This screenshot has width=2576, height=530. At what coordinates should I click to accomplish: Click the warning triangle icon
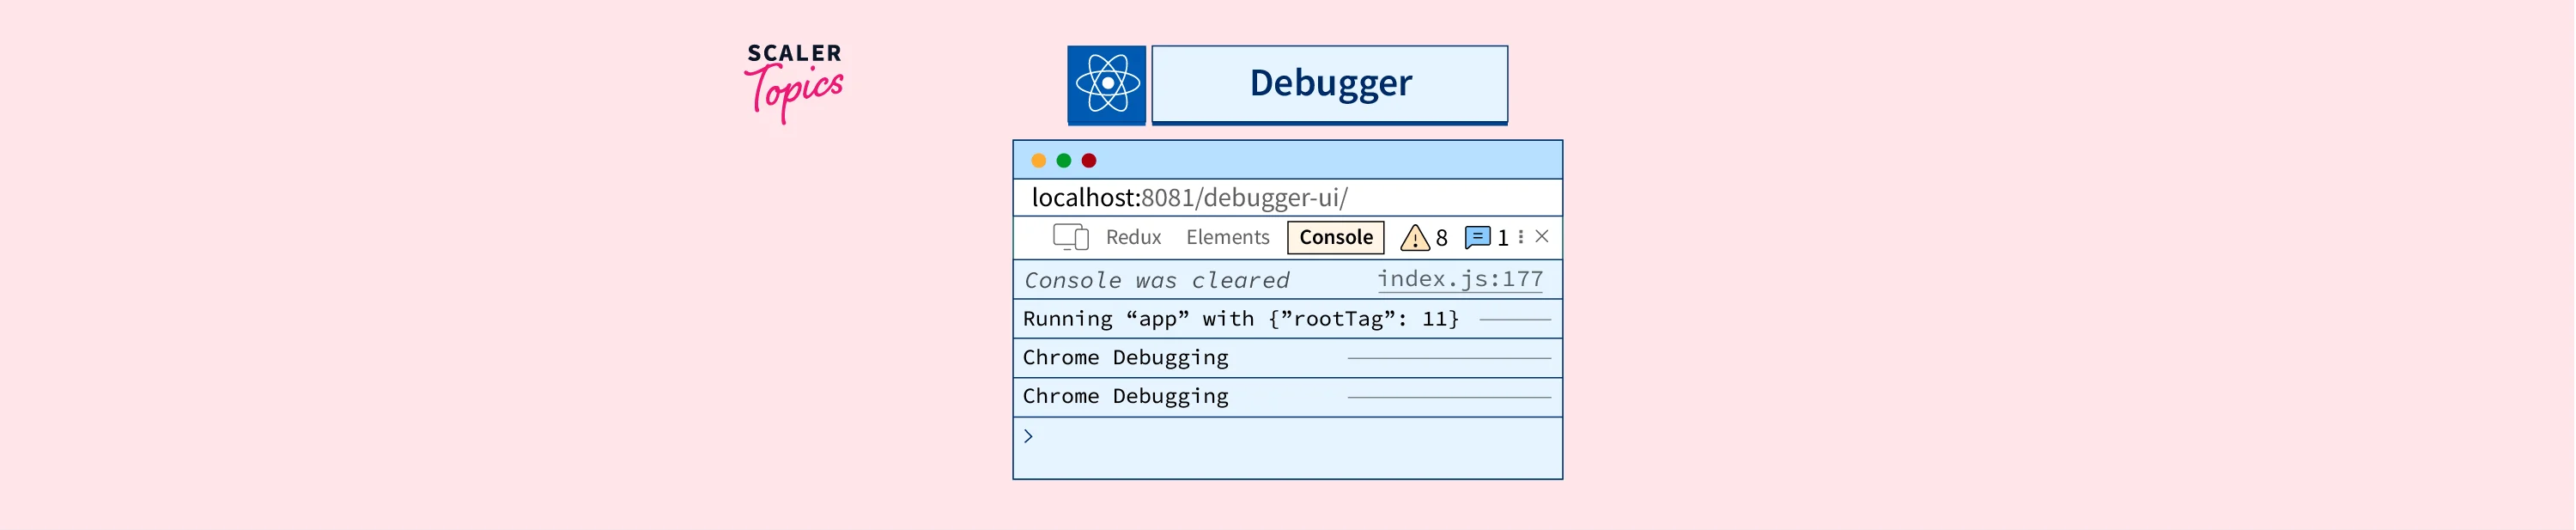tap(1414, 238)
